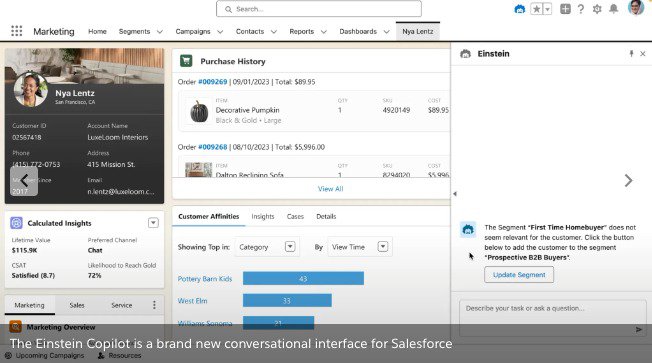Pin the Einstein panel
The width and height of the screenshot is (652, 363).
click(631, 54)
